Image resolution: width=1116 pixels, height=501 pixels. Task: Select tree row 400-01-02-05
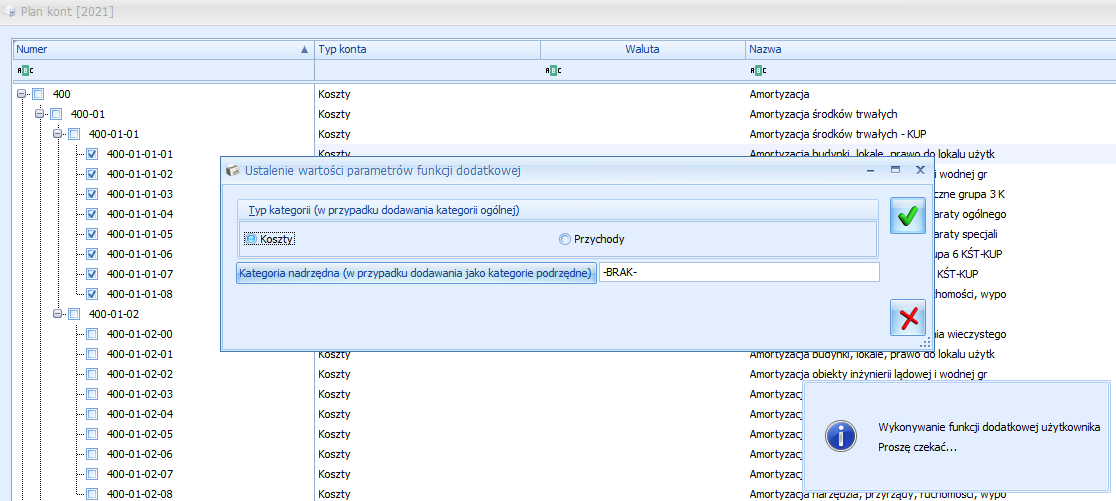(140, 434)
